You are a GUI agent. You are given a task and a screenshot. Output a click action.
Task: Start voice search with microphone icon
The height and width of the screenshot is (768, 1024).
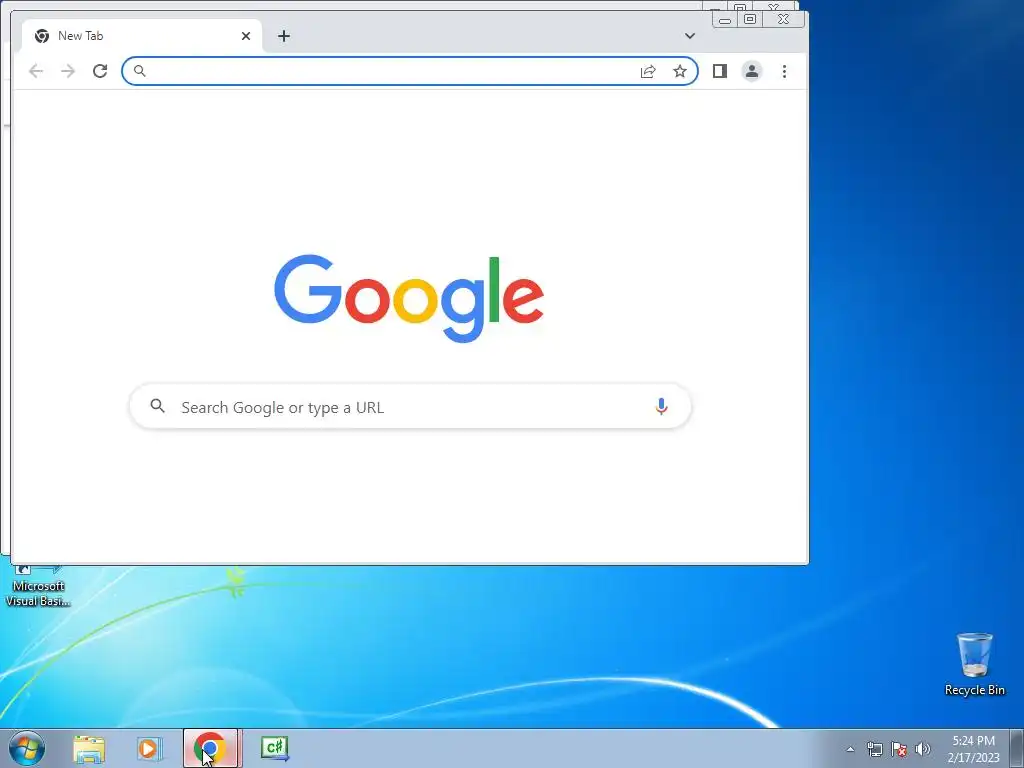(661, 406)
